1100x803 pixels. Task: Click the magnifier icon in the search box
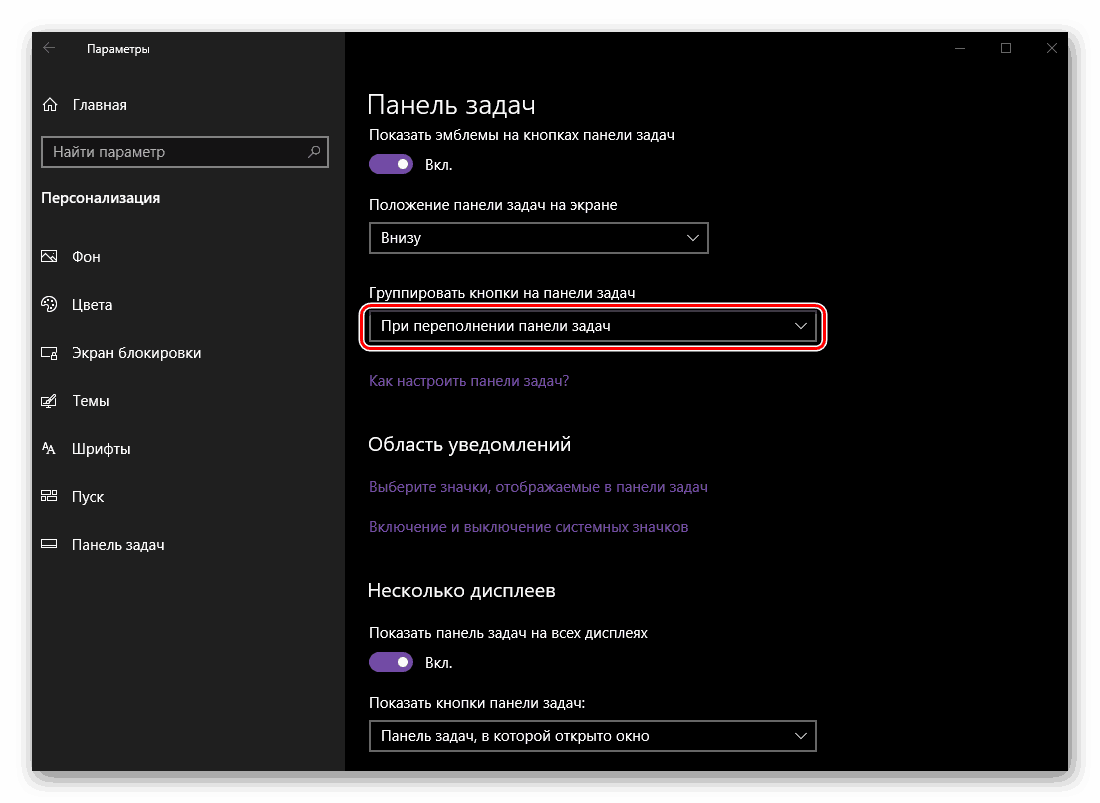point(314,151)
